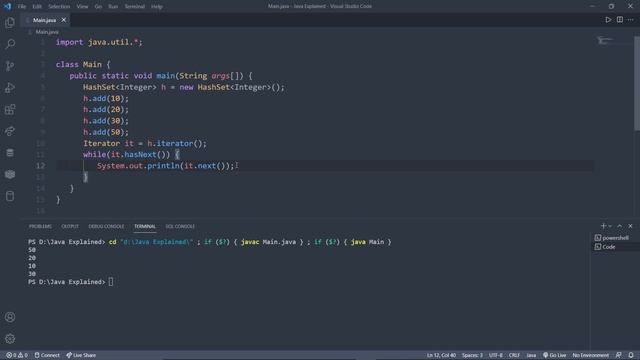
Task: Open the Help menu
Action: pos(157,7)
